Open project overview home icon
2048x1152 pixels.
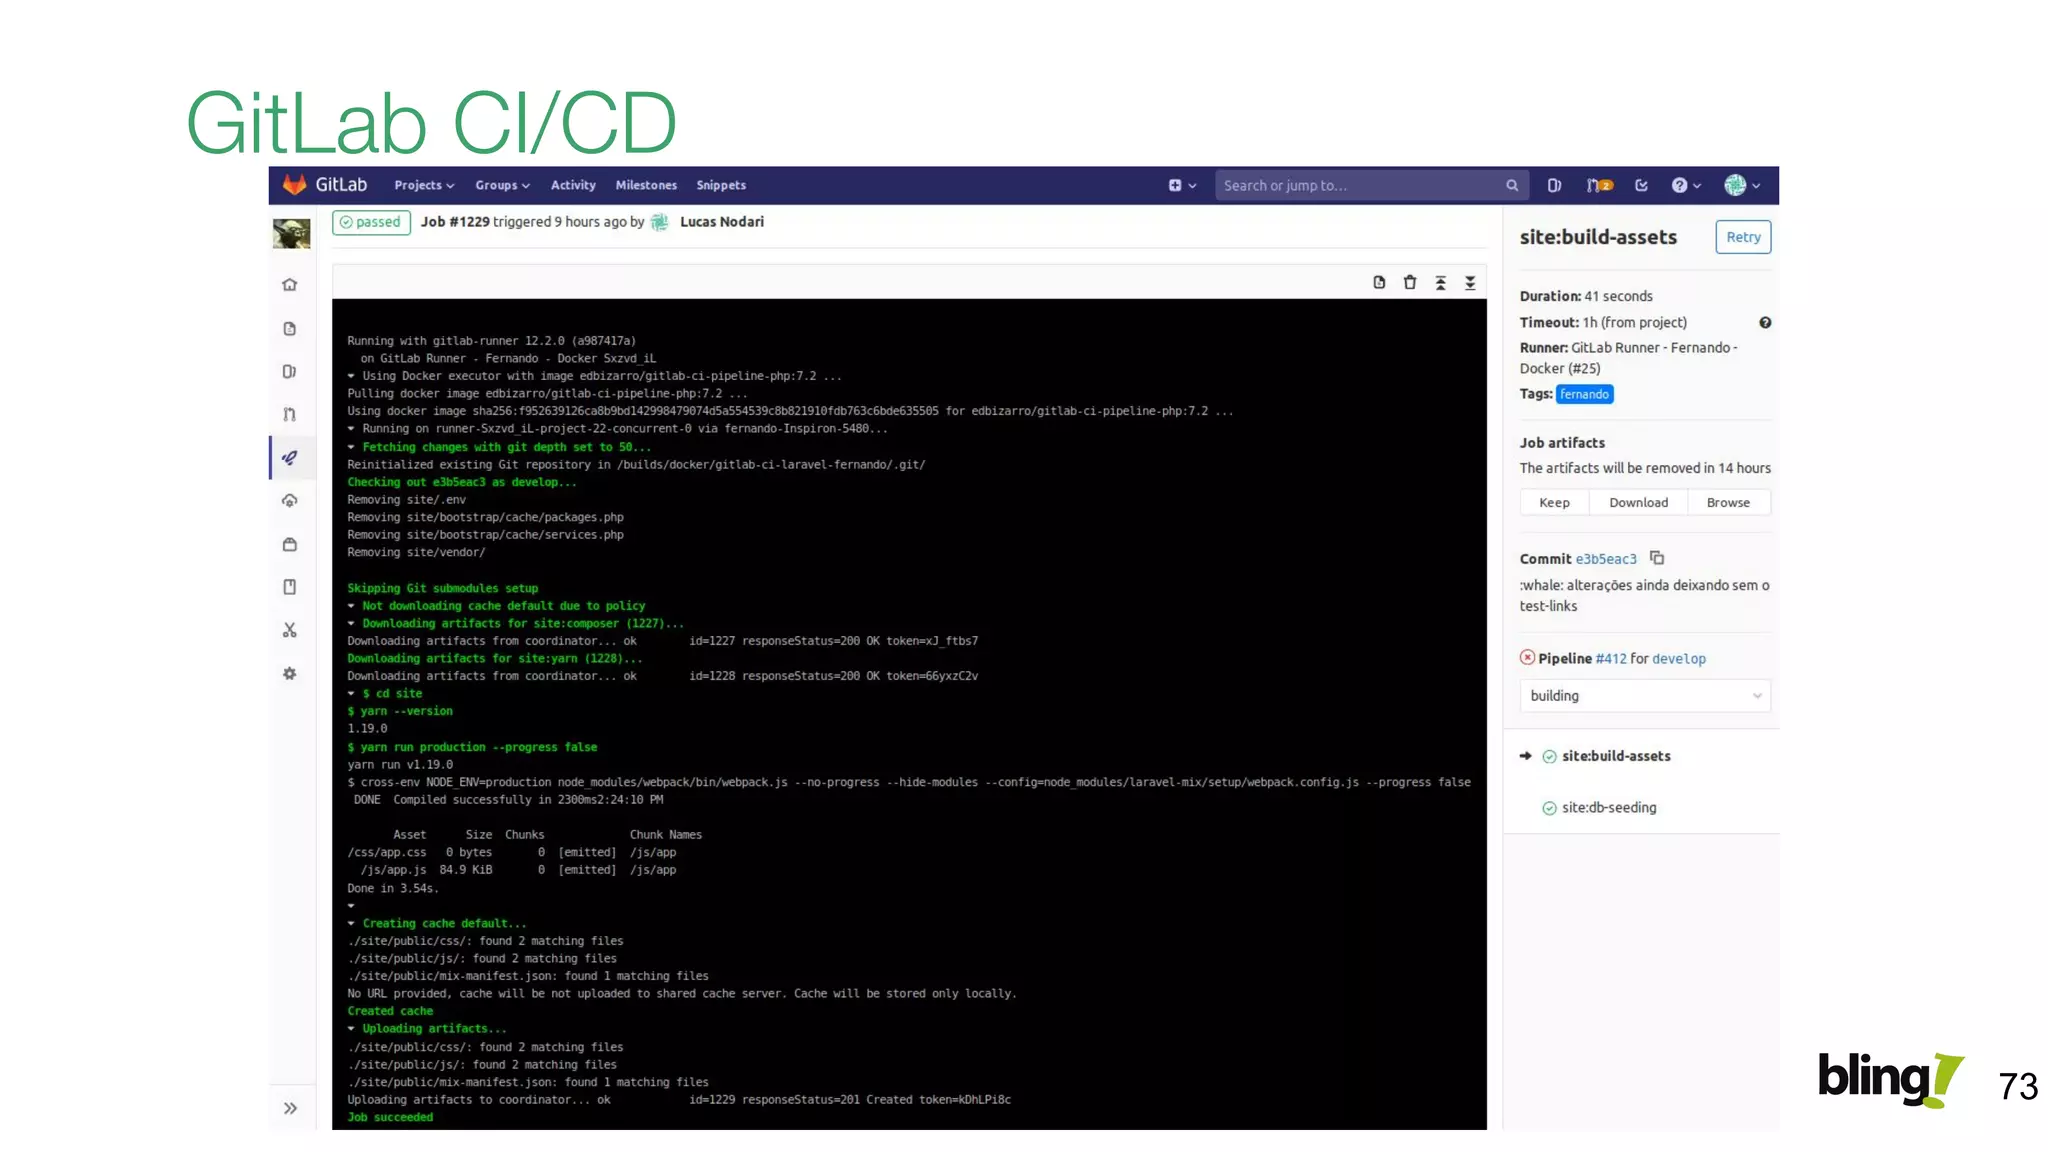[290, 285]
